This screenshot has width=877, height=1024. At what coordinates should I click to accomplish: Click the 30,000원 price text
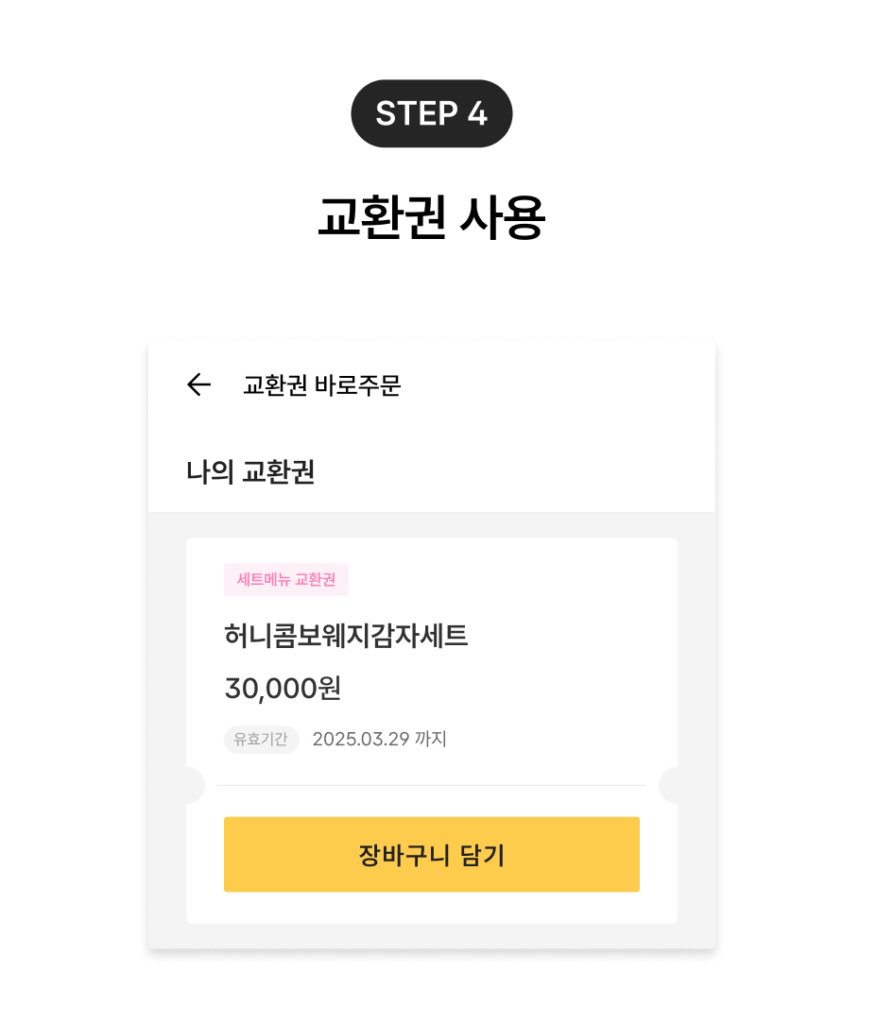[283, 688]
